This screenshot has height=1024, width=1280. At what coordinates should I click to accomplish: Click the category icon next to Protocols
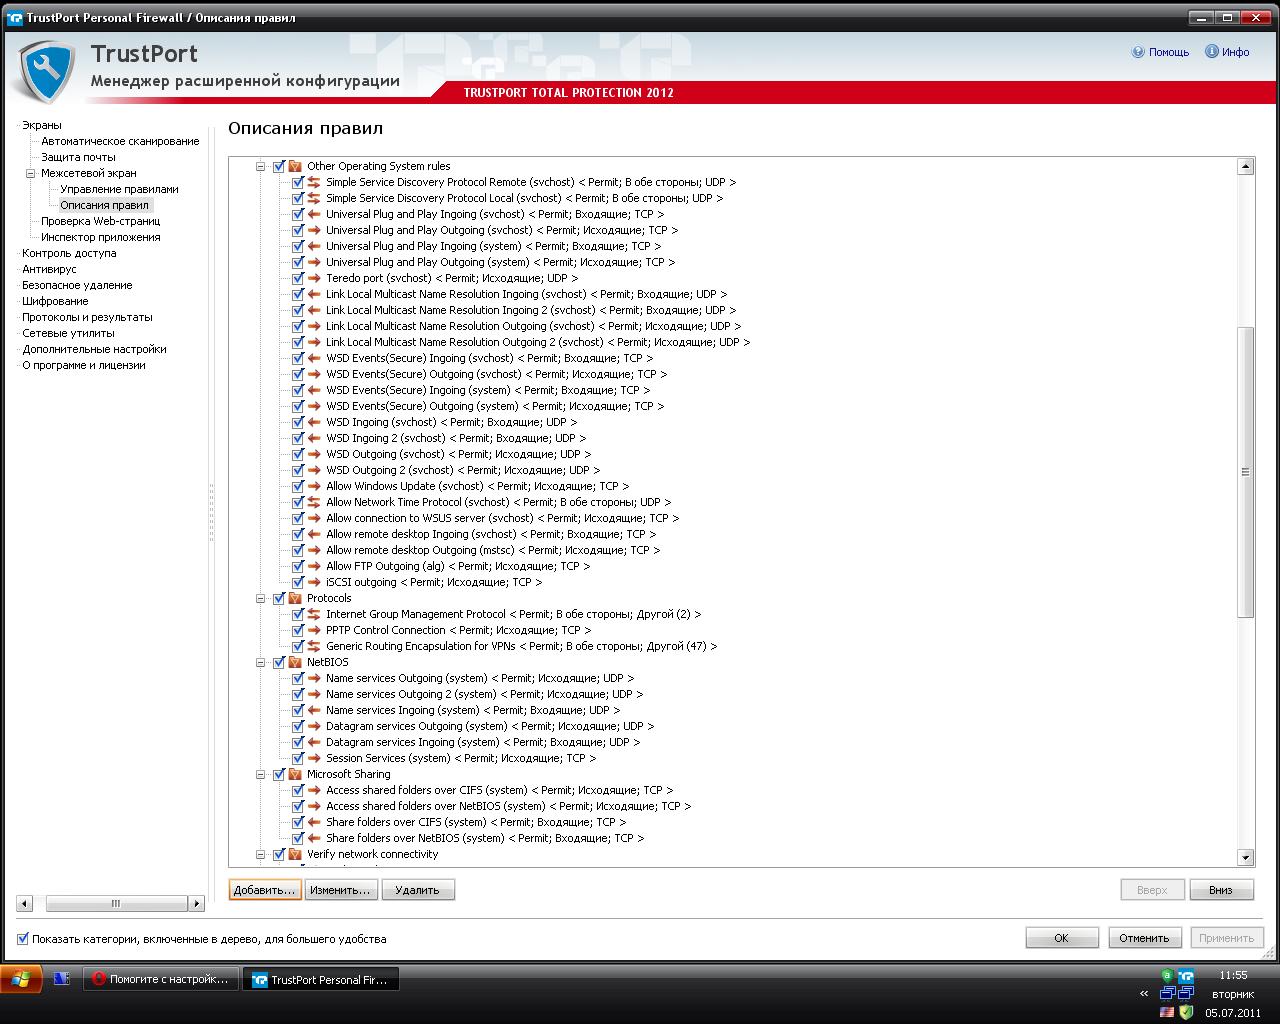pyautogui.click(x=295, y=598)
